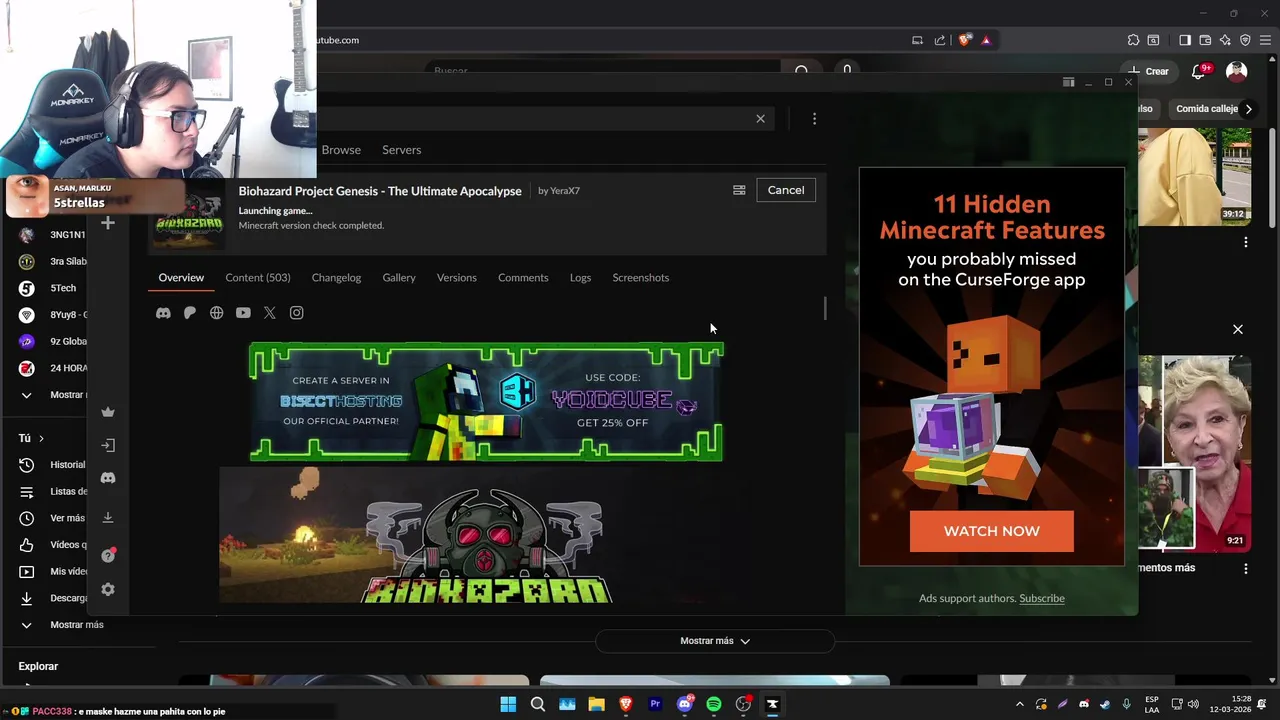Close the CurseForge modpack panel with X
This screenshot has height=720, width=1280.
click(x=760, y=119)
